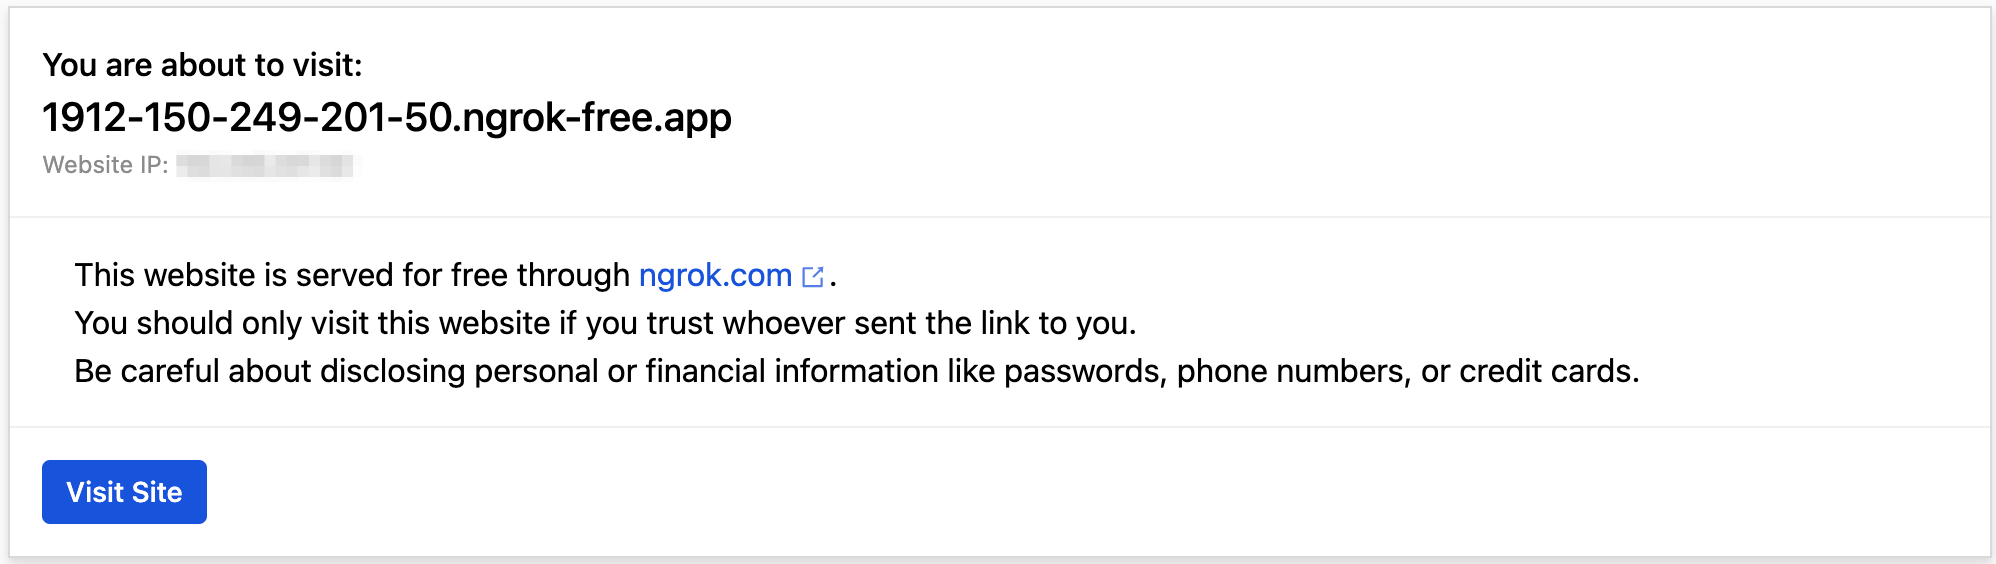The width and height of the screenshot is (1996, 564).
Task: Click the "Website IP:" label
Action: click(105, 165)
